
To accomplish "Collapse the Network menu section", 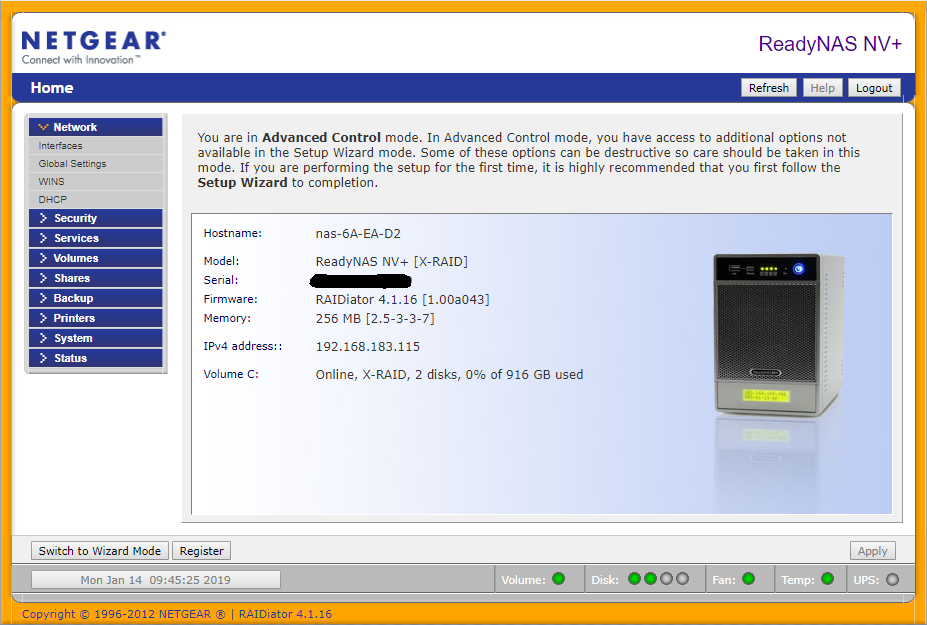I will coord(95,127).
